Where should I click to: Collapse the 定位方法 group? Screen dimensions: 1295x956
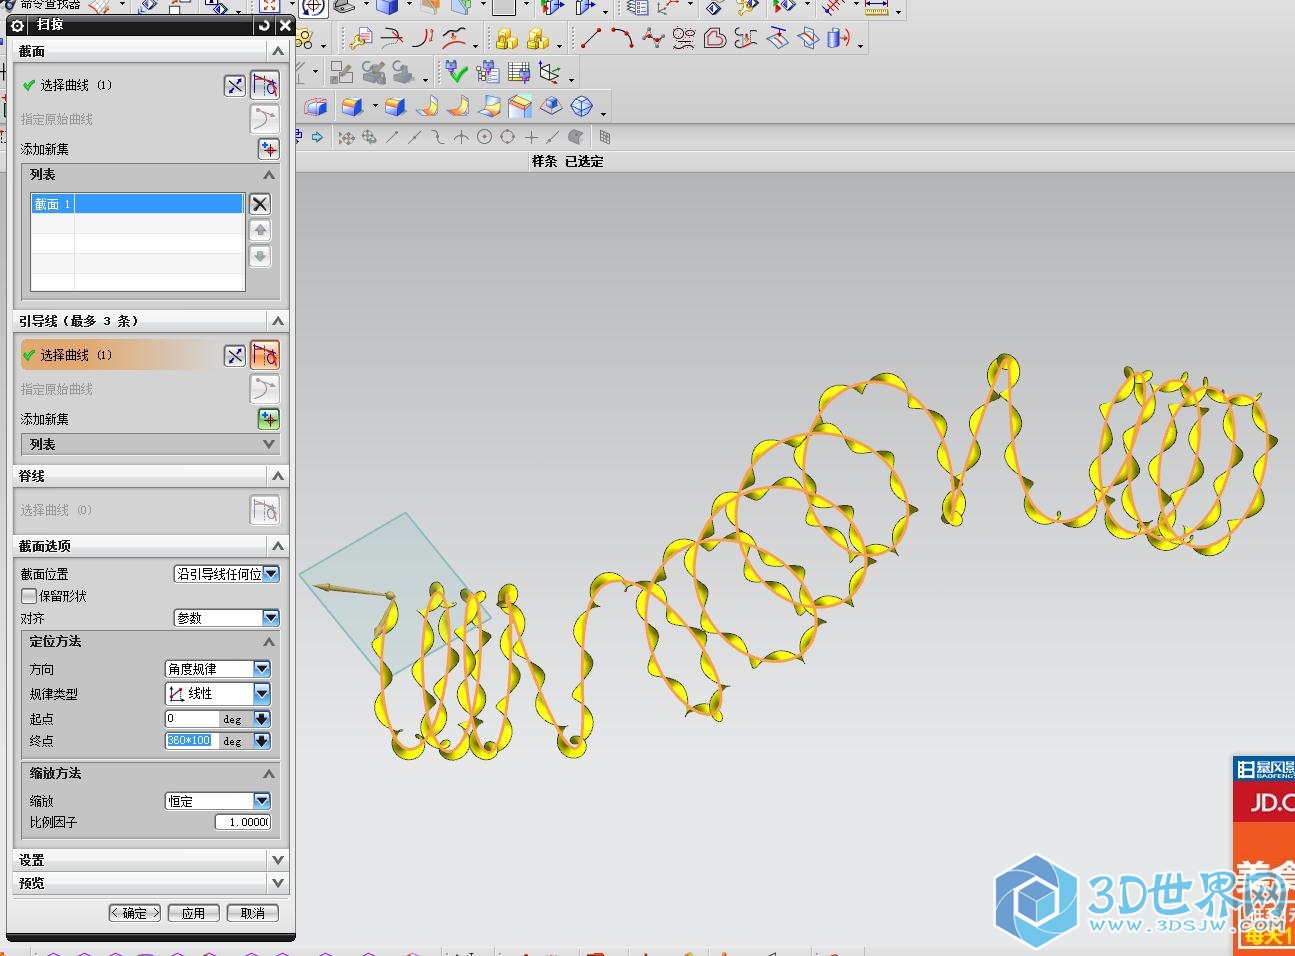pyautogui.click(x=268, y=642)
